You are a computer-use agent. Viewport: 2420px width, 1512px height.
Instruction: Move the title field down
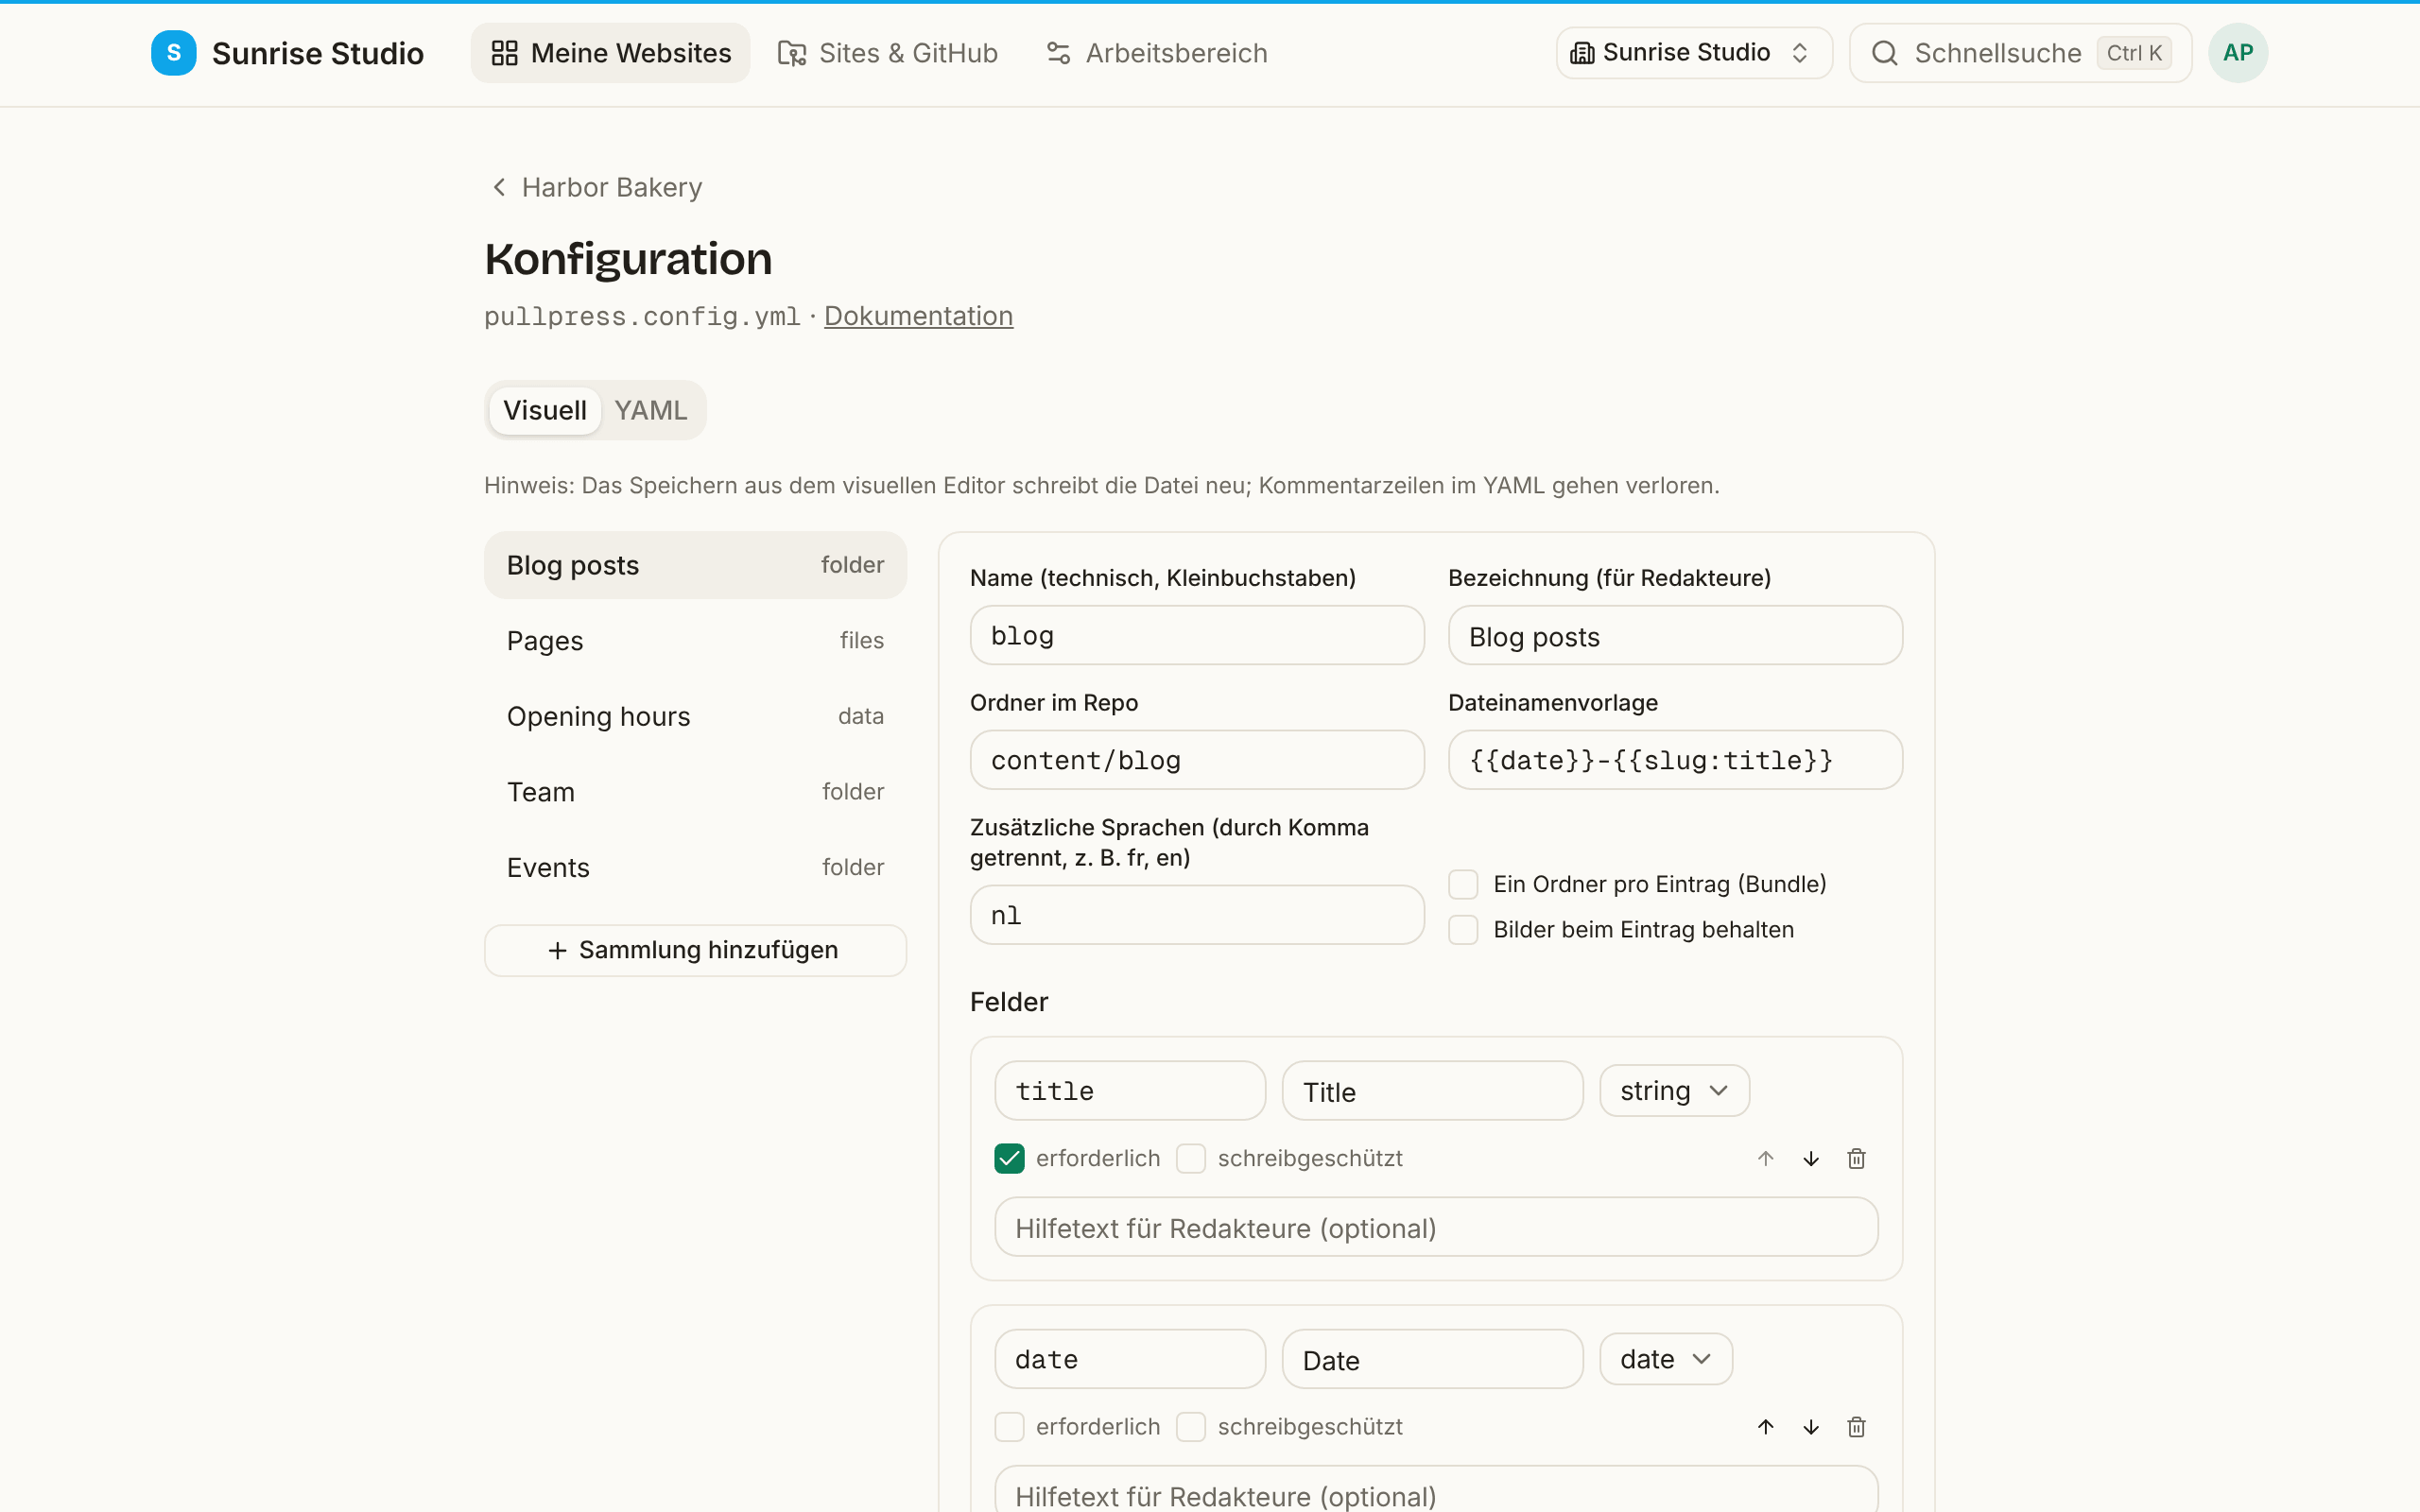1811,1158
